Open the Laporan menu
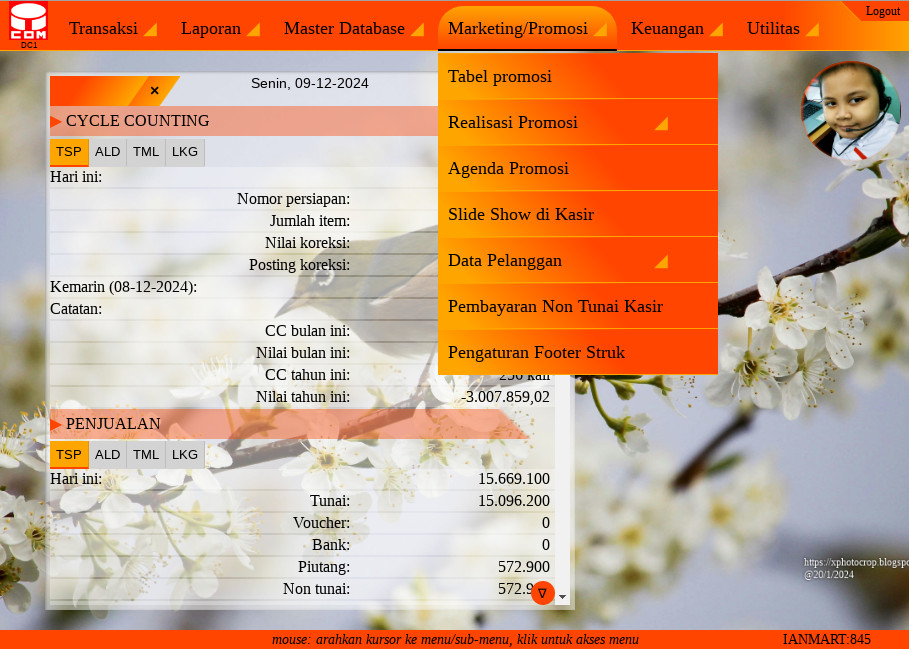 point(220,29)
